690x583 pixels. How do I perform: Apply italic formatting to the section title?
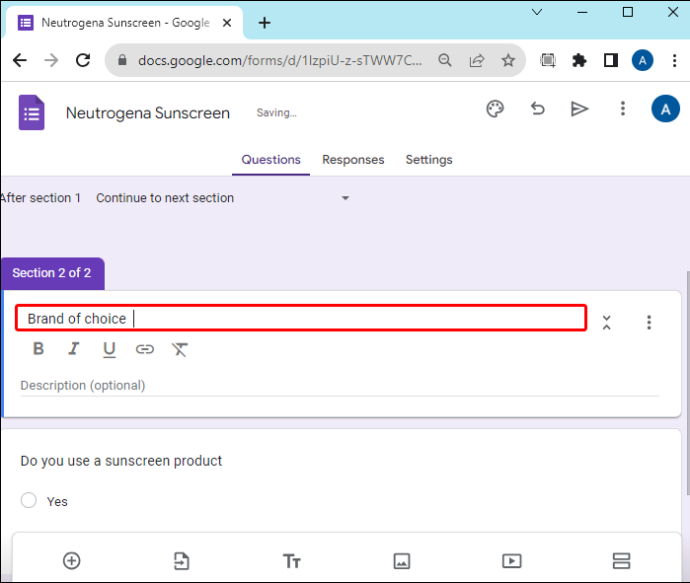coord(73,349)
